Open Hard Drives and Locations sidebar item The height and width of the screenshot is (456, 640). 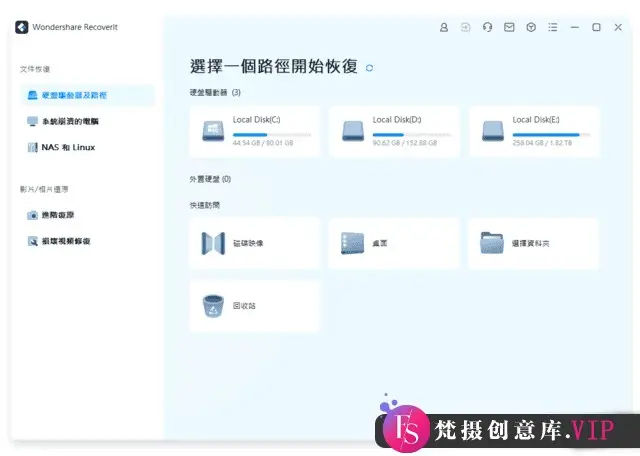(x=87, y=95)
